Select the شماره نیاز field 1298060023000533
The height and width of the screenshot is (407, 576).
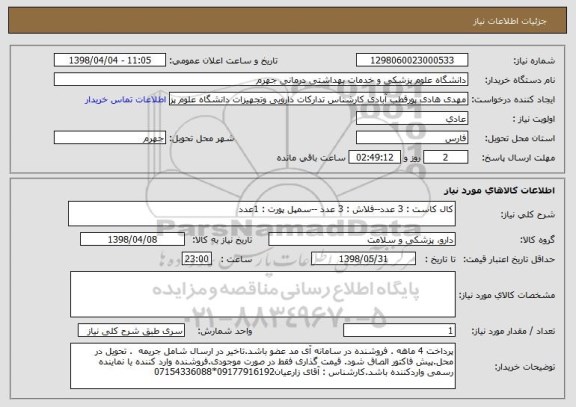coord(412,60)
